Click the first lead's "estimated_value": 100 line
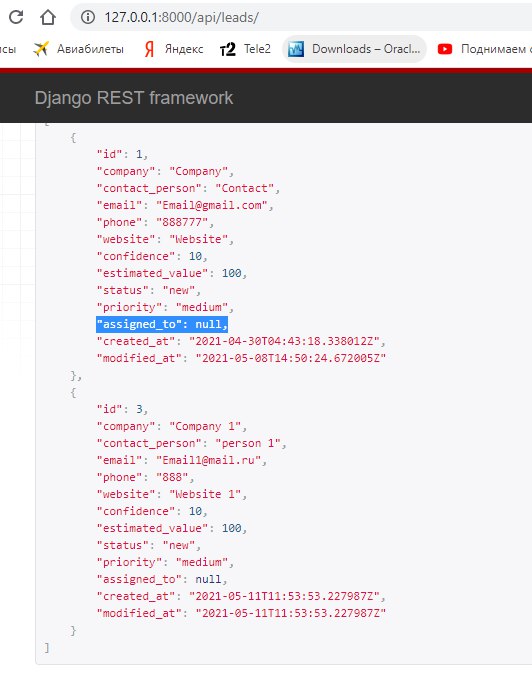Image resolution: width=532 pixels, height=674 pixels. [x=172, y=273]
